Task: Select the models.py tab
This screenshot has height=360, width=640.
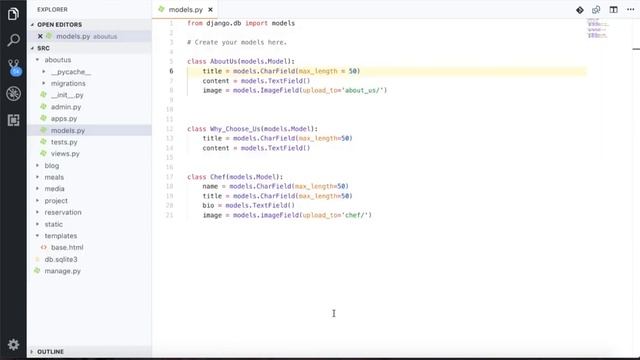Action: coord(185,9)
